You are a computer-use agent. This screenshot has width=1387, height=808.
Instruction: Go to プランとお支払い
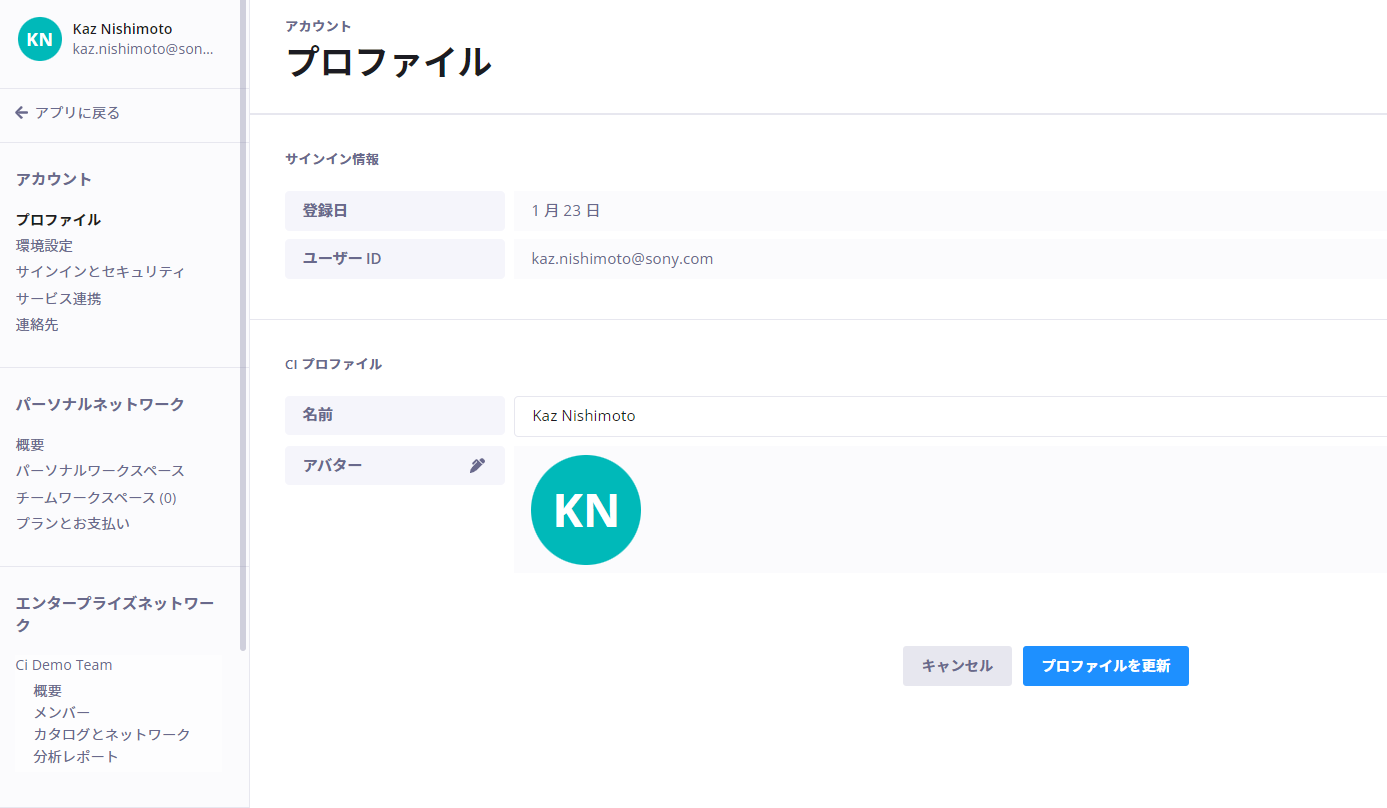pos(73,523)
